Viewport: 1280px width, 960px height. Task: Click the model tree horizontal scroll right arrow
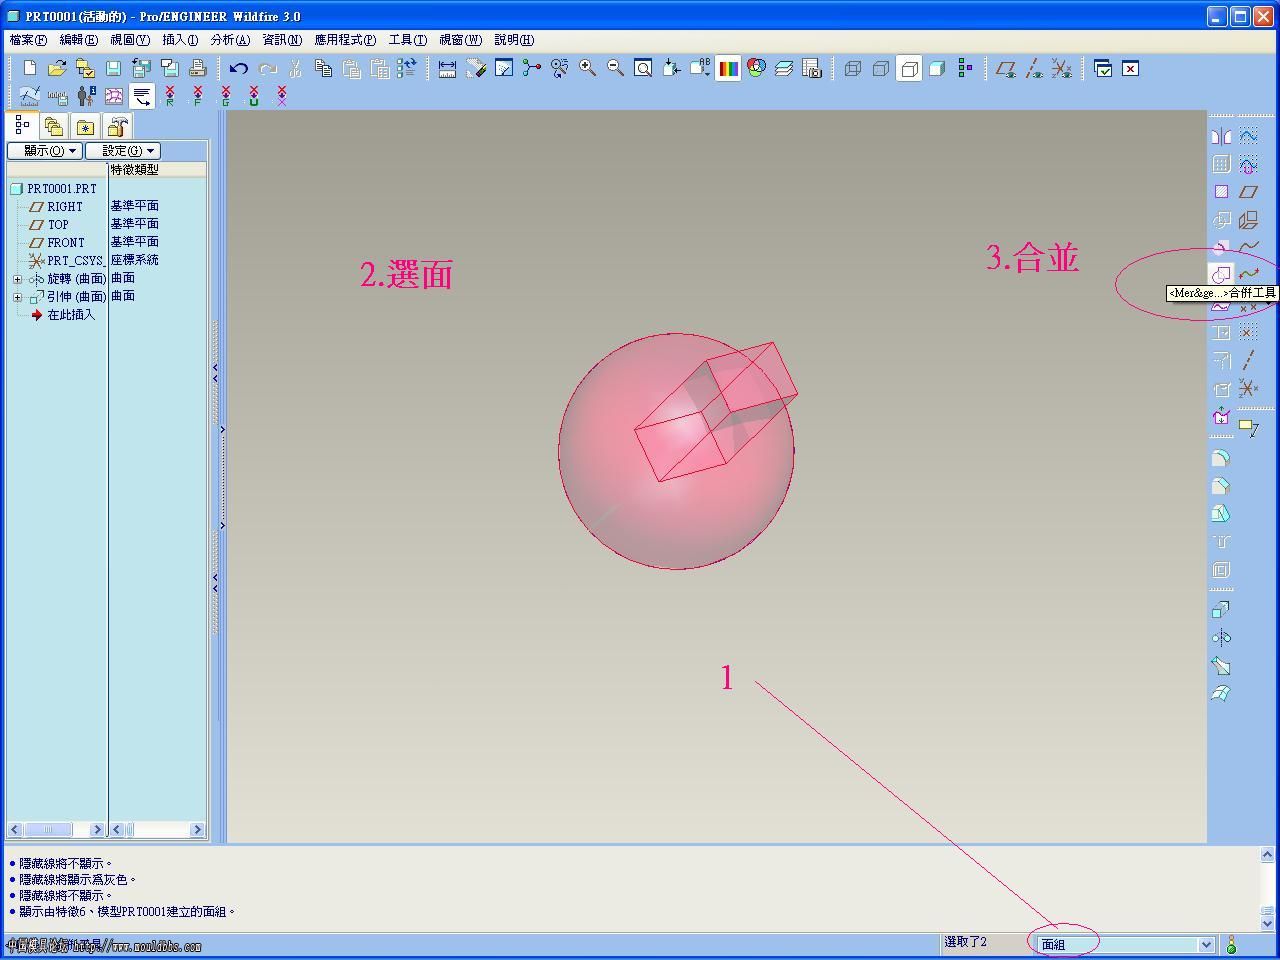(x=97, y=829)
